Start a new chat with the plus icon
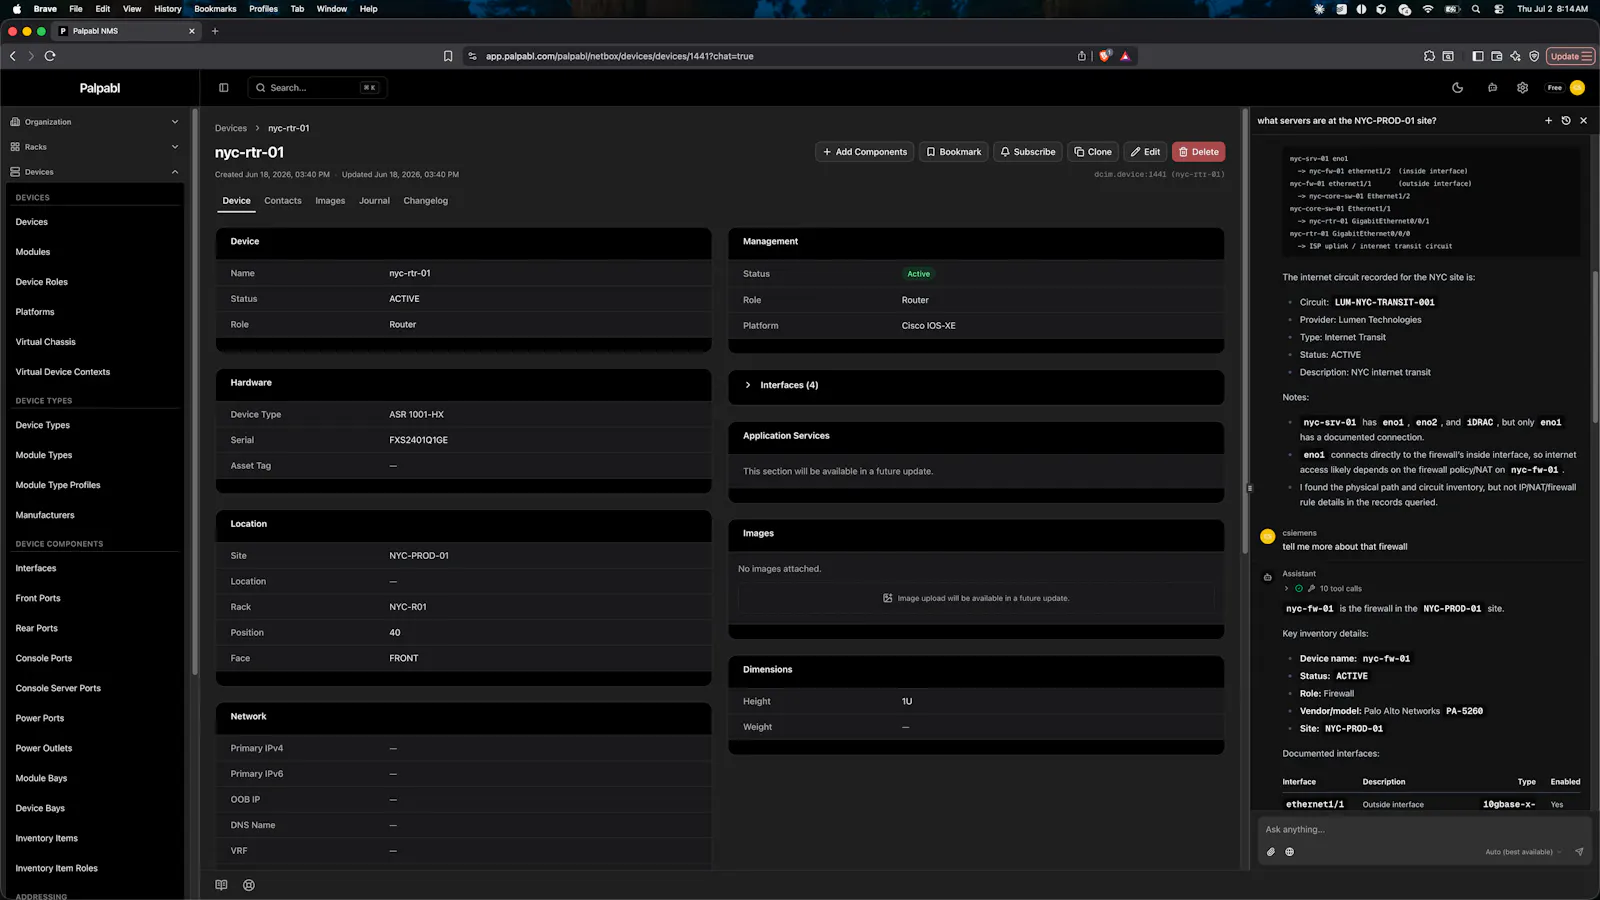 click(x=1549, y=120)
